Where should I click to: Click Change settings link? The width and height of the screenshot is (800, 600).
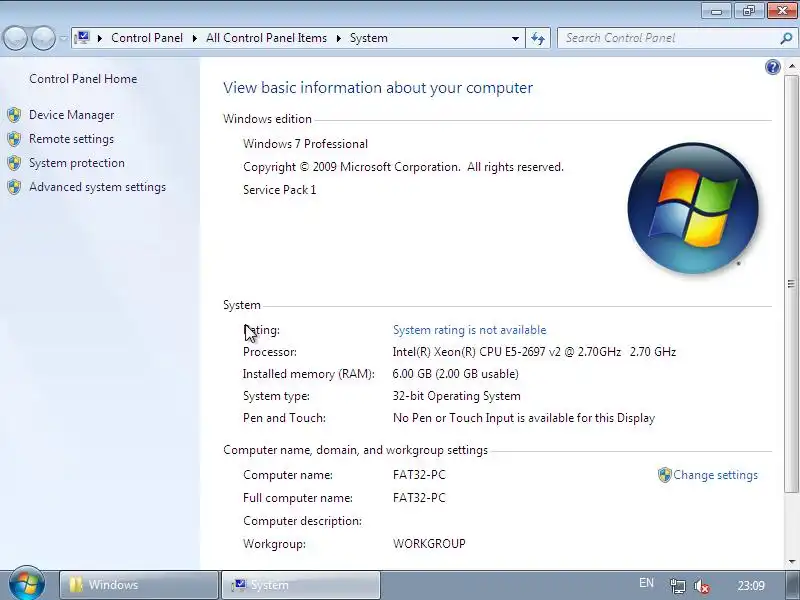click(x=715, y=475)
